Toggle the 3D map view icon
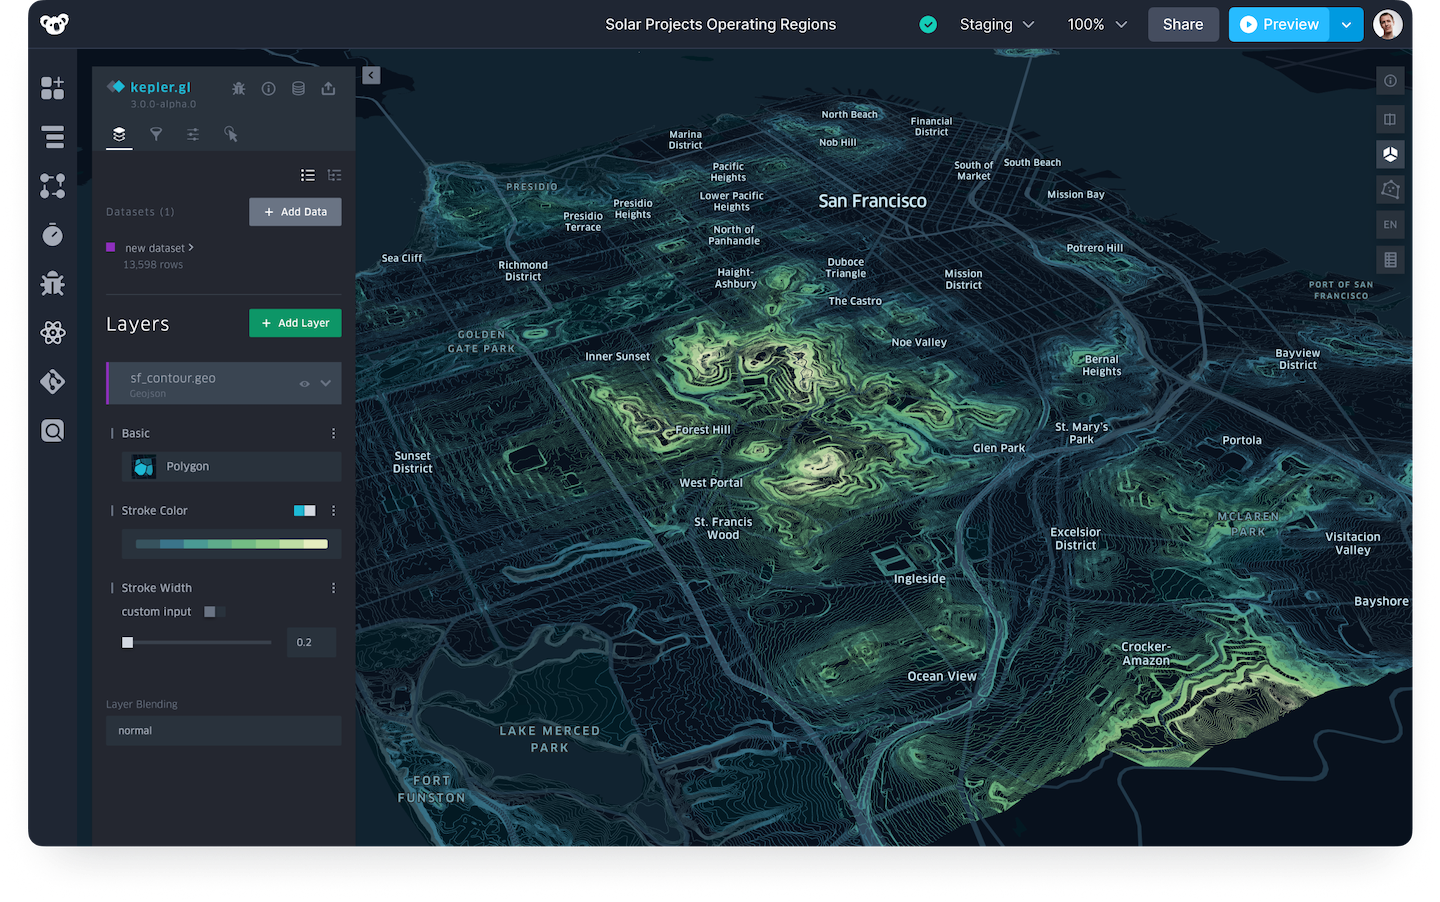The image size is (1440, 902). click(1390, 154)
